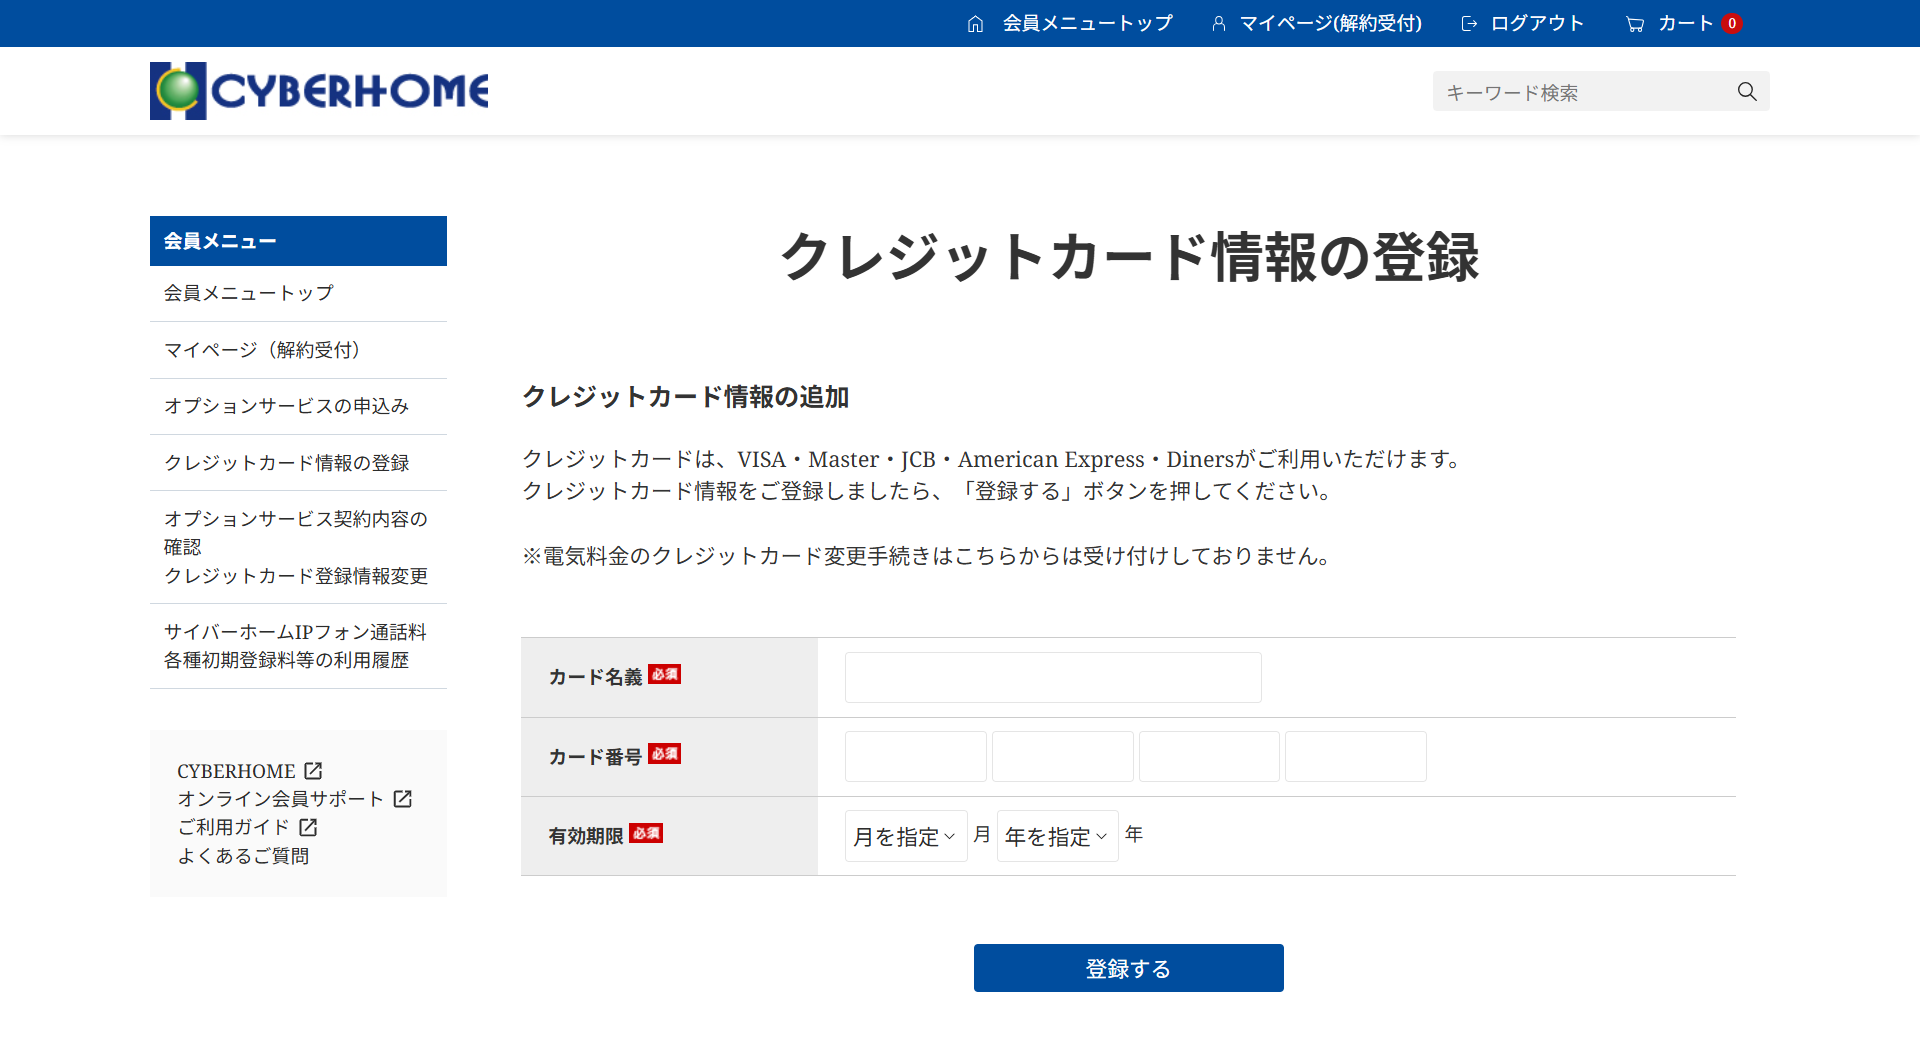Open the よくあるご質問 link

[x=243, y=856]
